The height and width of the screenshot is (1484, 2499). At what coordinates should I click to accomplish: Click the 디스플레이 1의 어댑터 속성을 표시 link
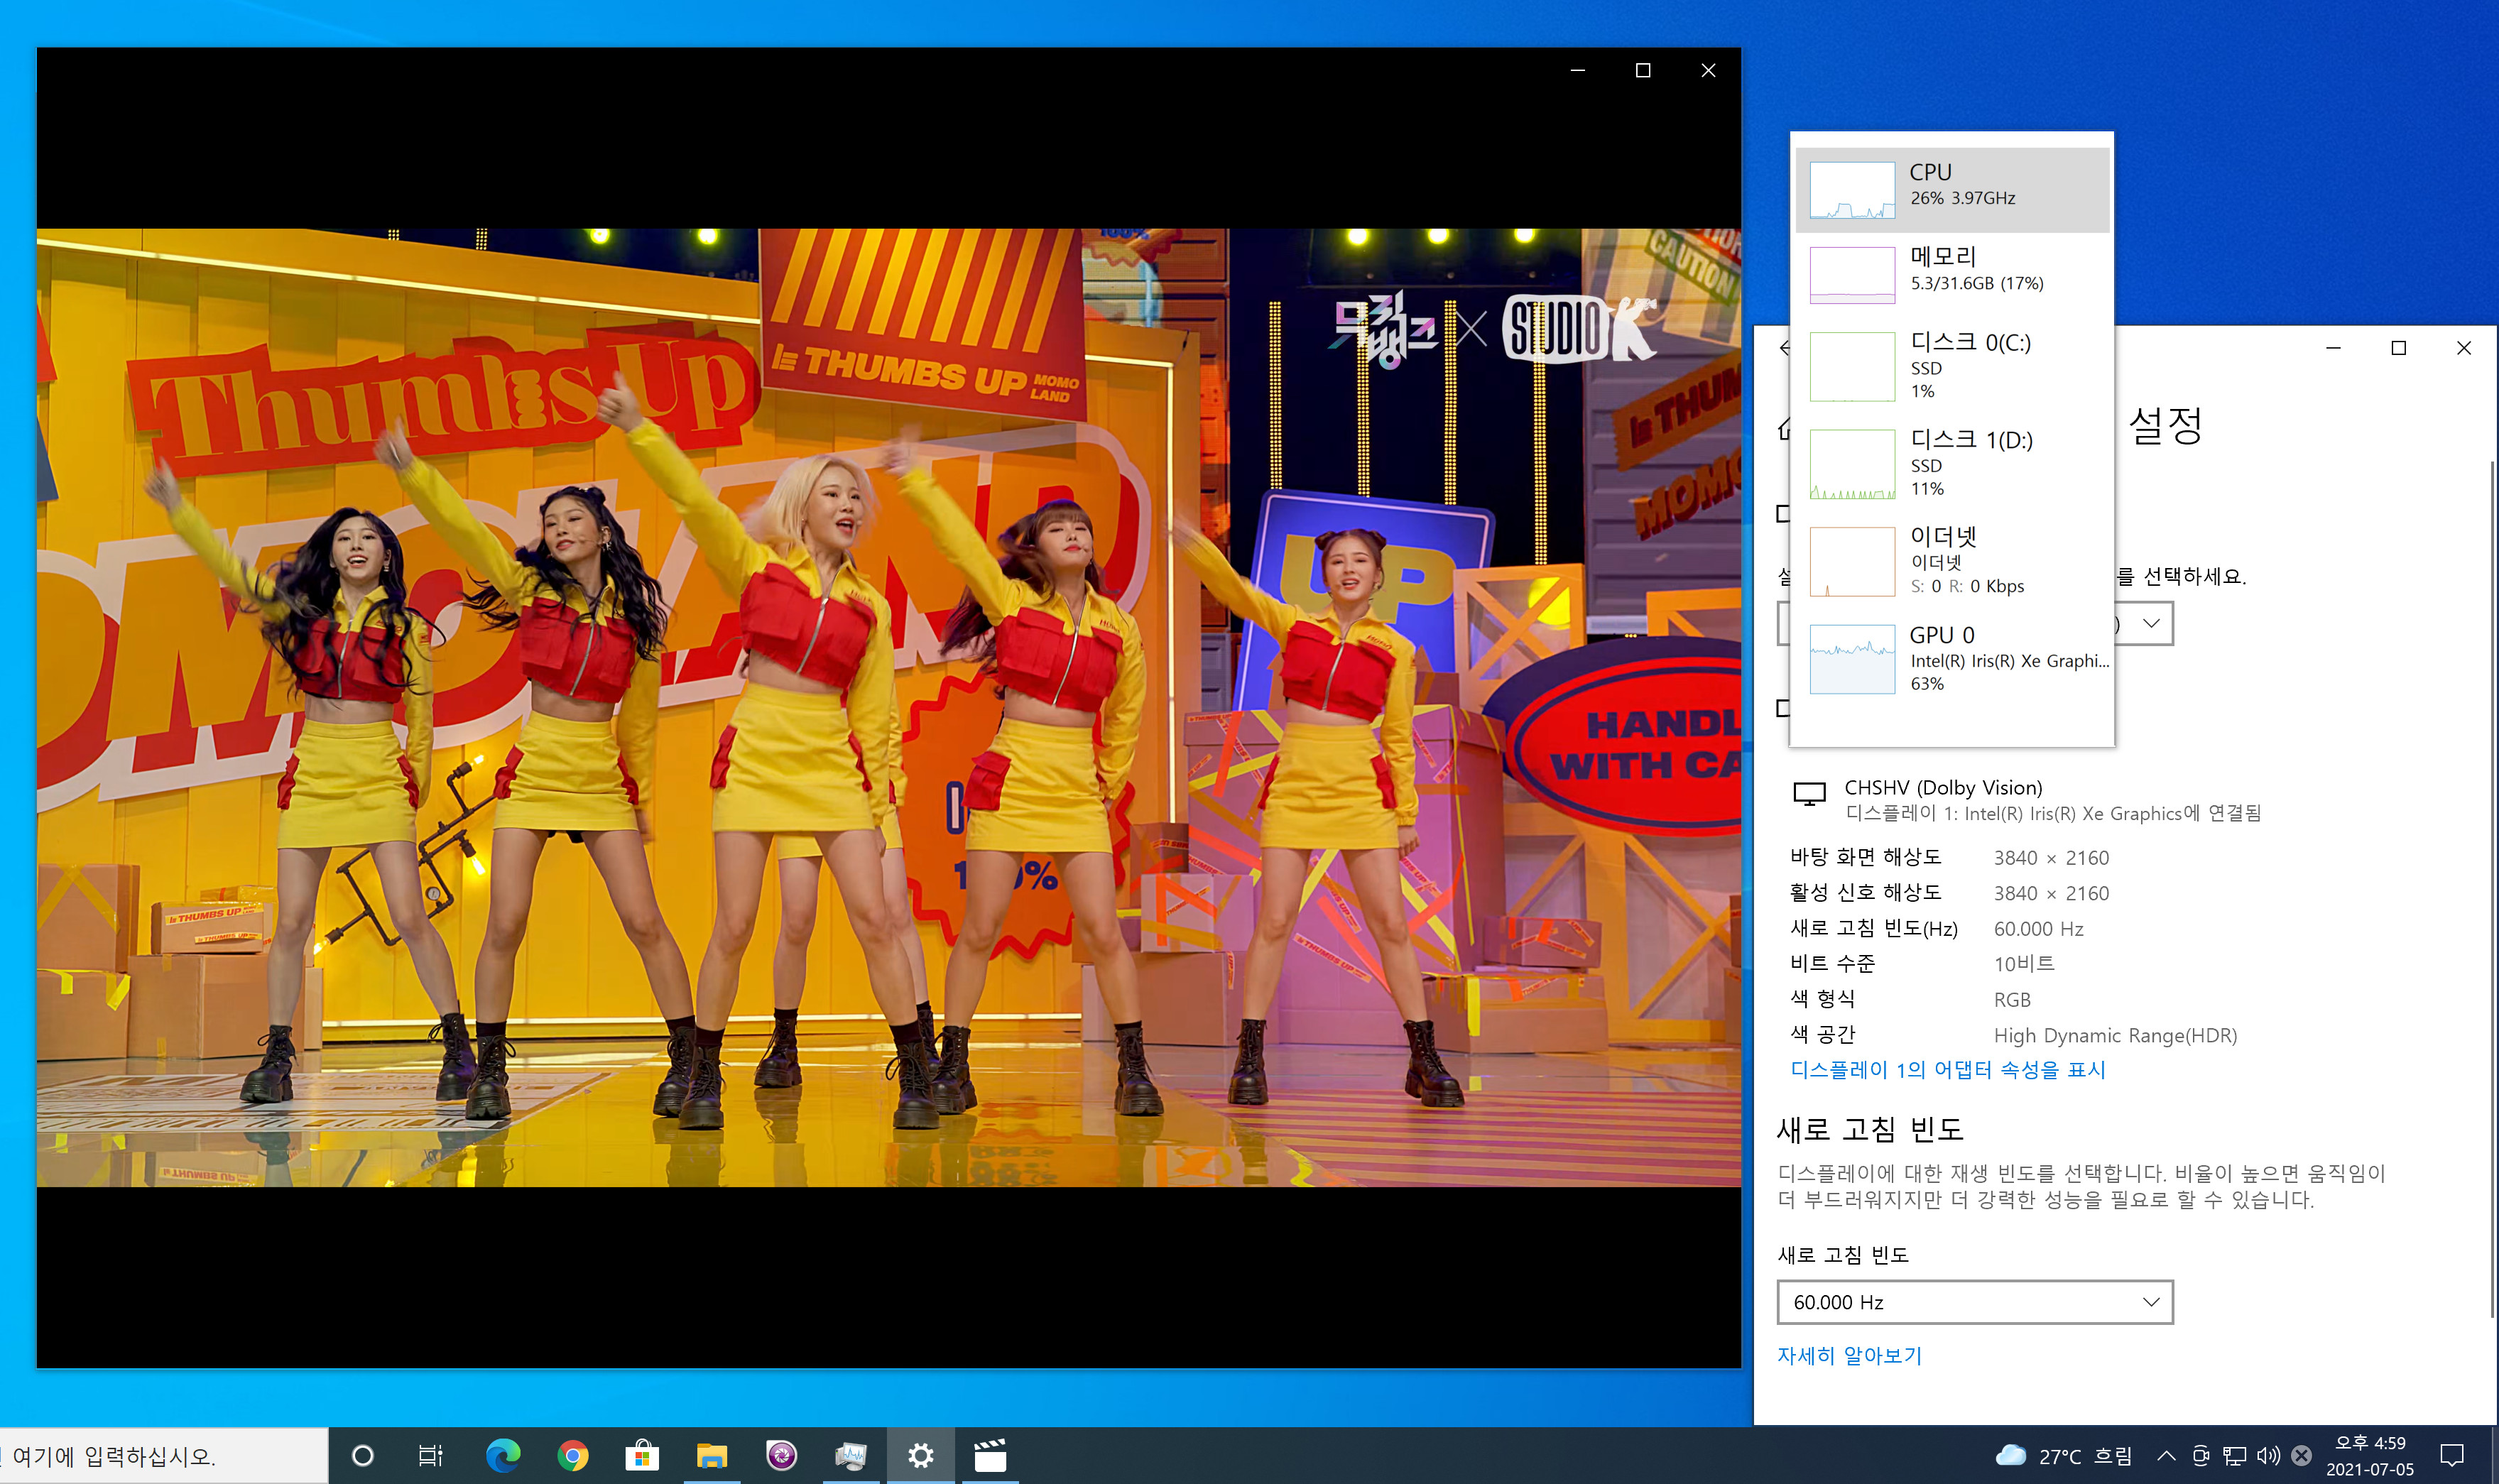point(1947,1069)
